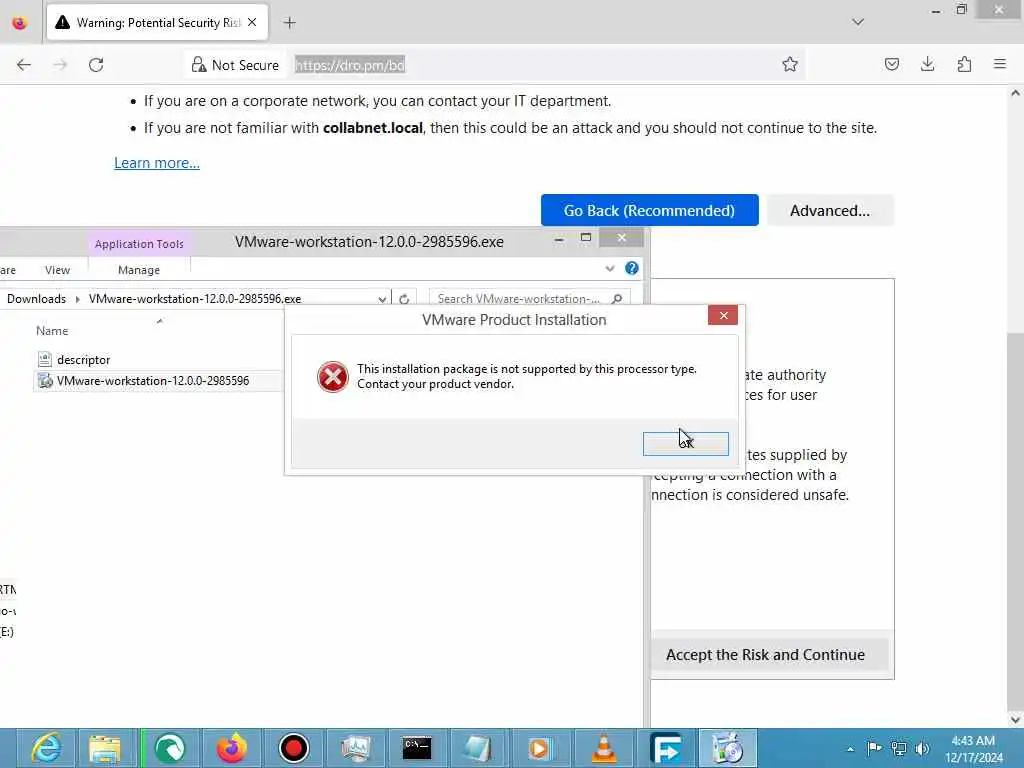Click Accept the Risk and Continue
This screenshot has height=768, width=1024.
click(765, 654)
